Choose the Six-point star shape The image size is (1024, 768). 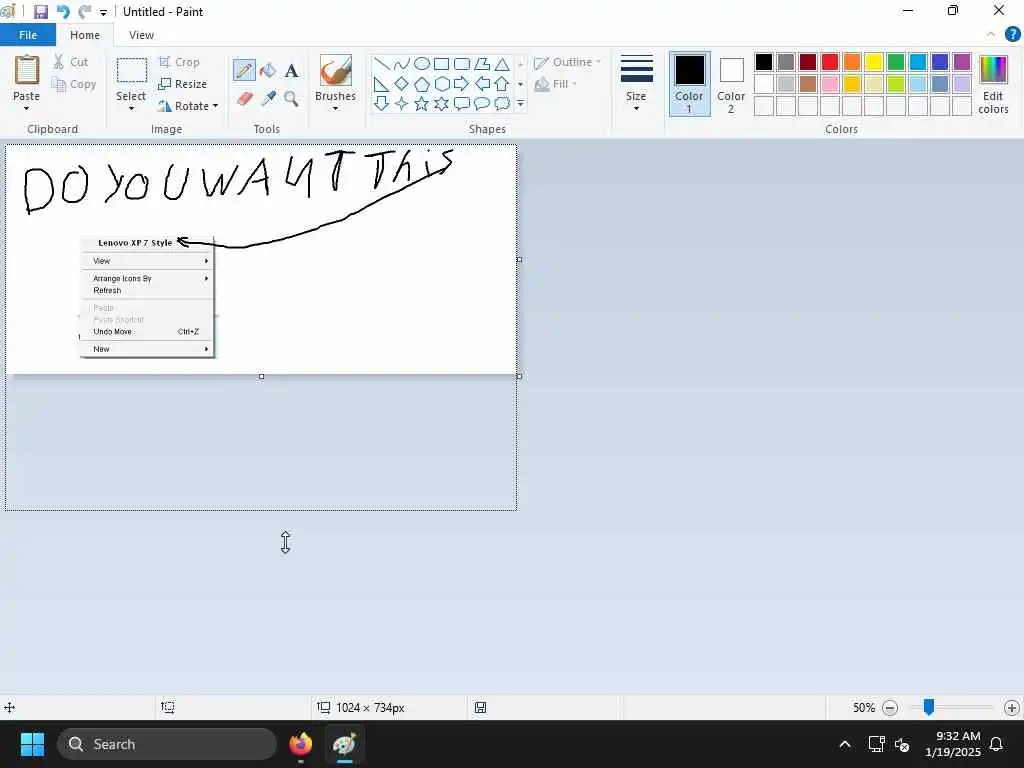click(x=441, y=103)
